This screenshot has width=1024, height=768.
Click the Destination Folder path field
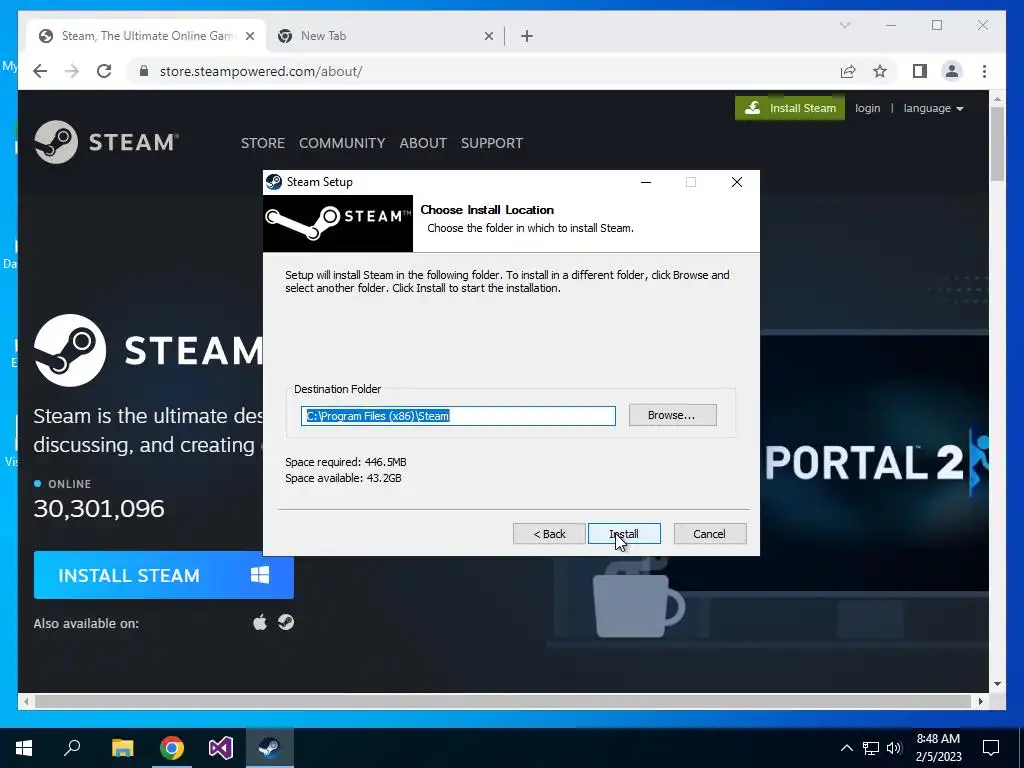(x=458, y=416)
